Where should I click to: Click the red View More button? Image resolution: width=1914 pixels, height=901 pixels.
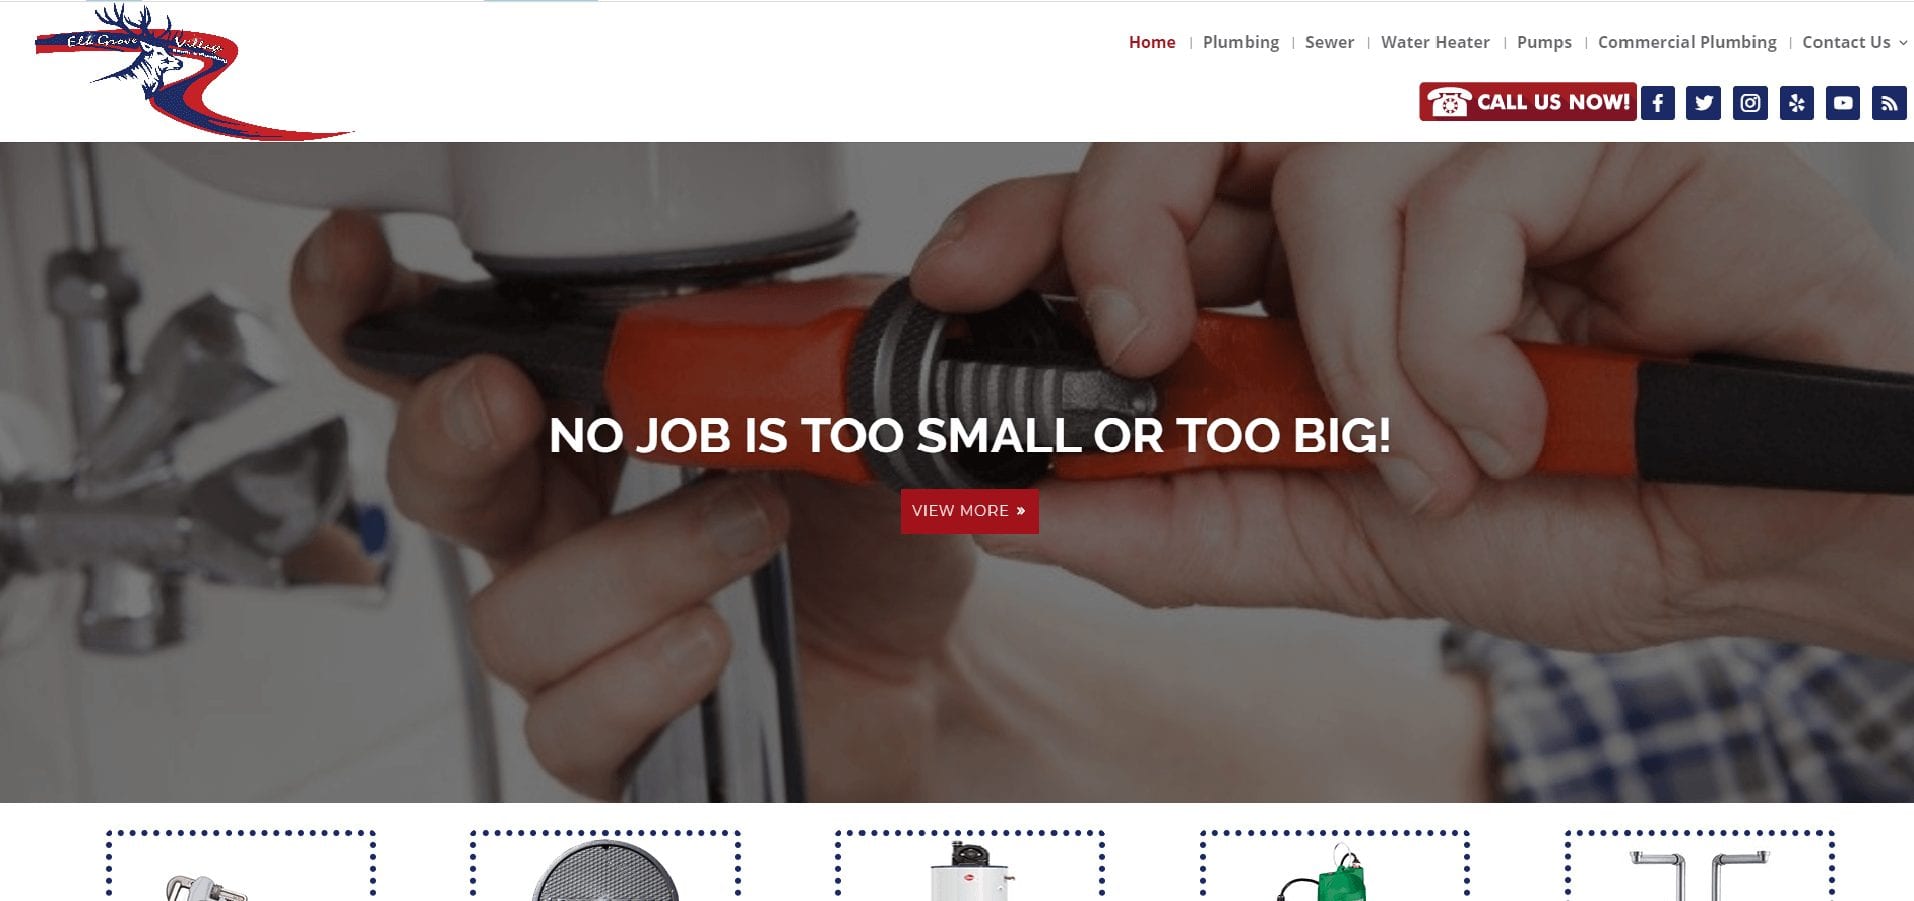coord(969,511)
